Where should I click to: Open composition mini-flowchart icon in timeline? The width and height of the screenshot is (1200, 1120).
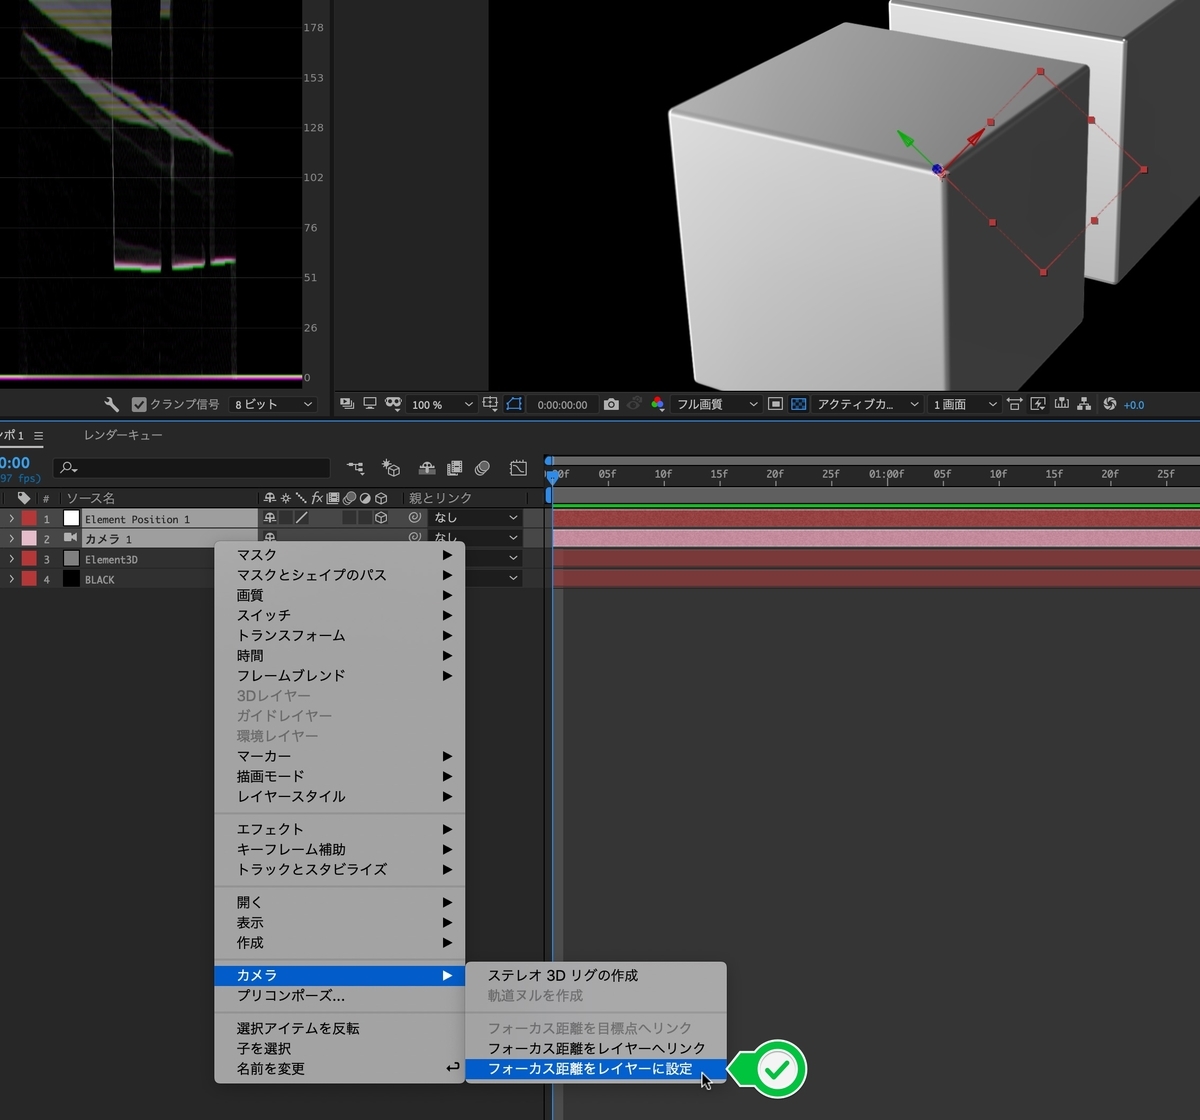click(x=356, y=467)
